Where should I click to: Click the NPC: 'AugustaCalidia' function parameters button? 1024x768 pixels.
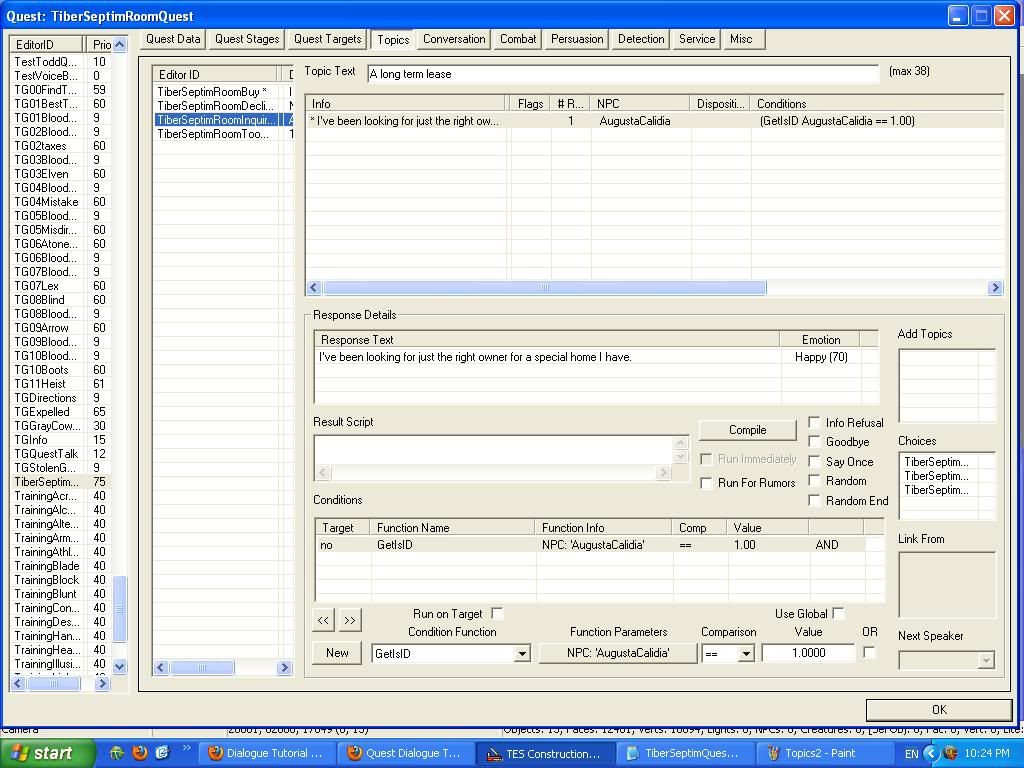(x=618, y=653)
